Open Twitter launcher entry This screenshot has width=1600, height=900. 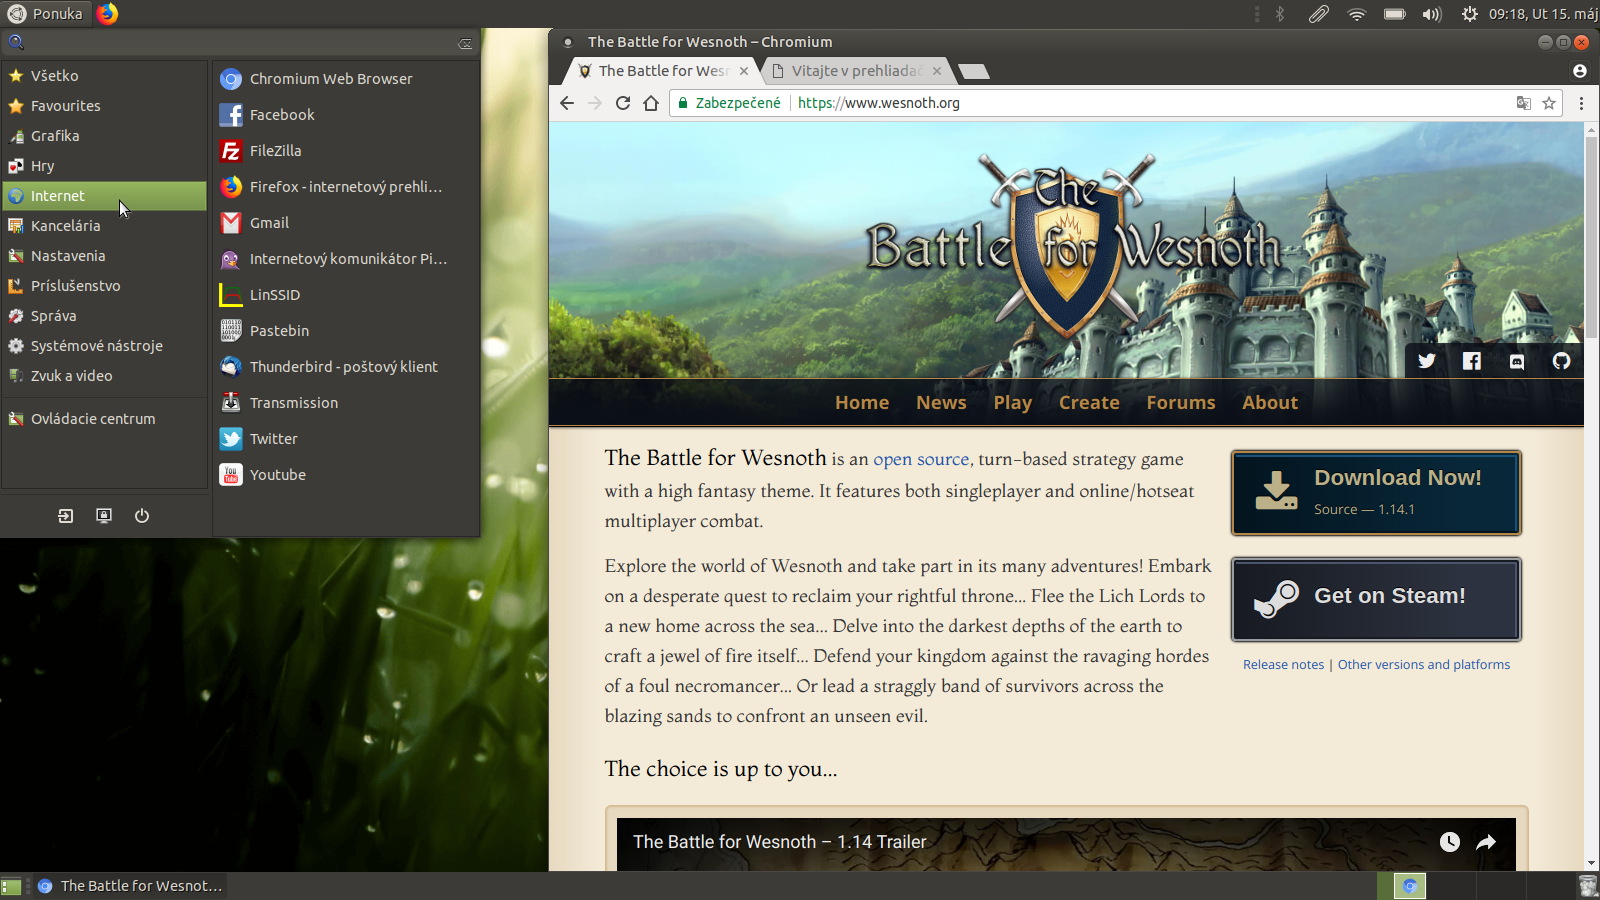click(345, 439)
